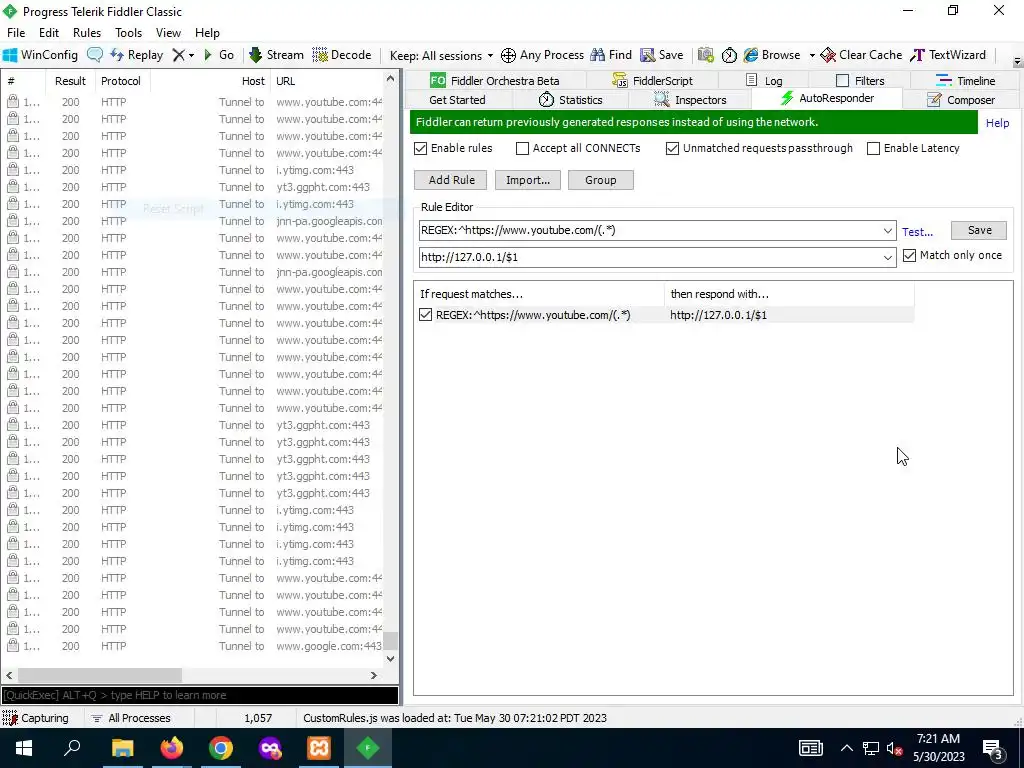This screenshot has height=768, width=1024.
Task: Show hidden system tray icons
Action: [x=846, y=748]
